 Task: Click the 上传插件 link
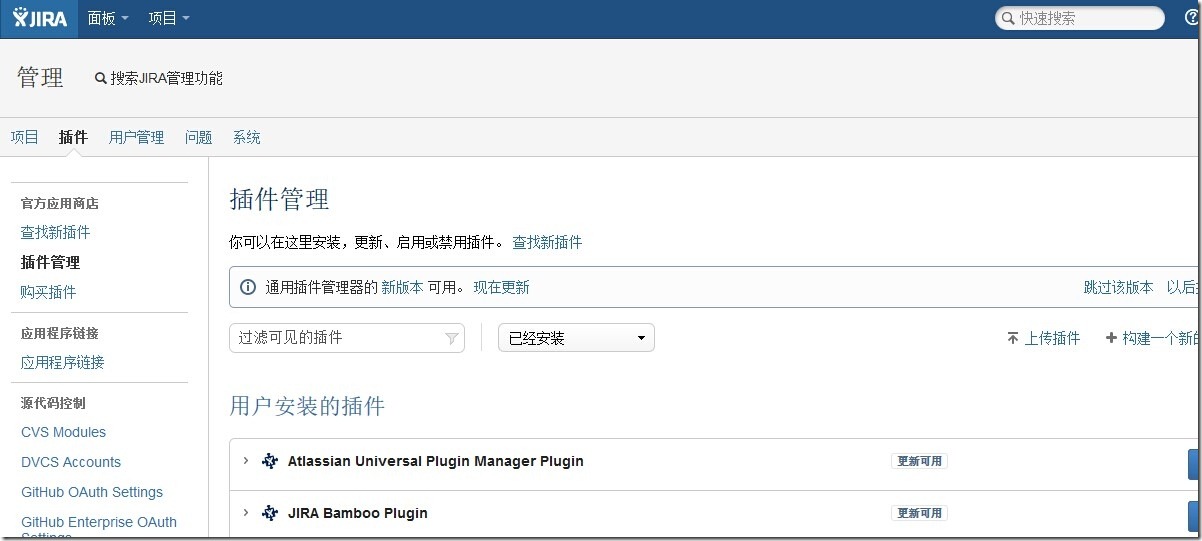tap(1052, 338)
